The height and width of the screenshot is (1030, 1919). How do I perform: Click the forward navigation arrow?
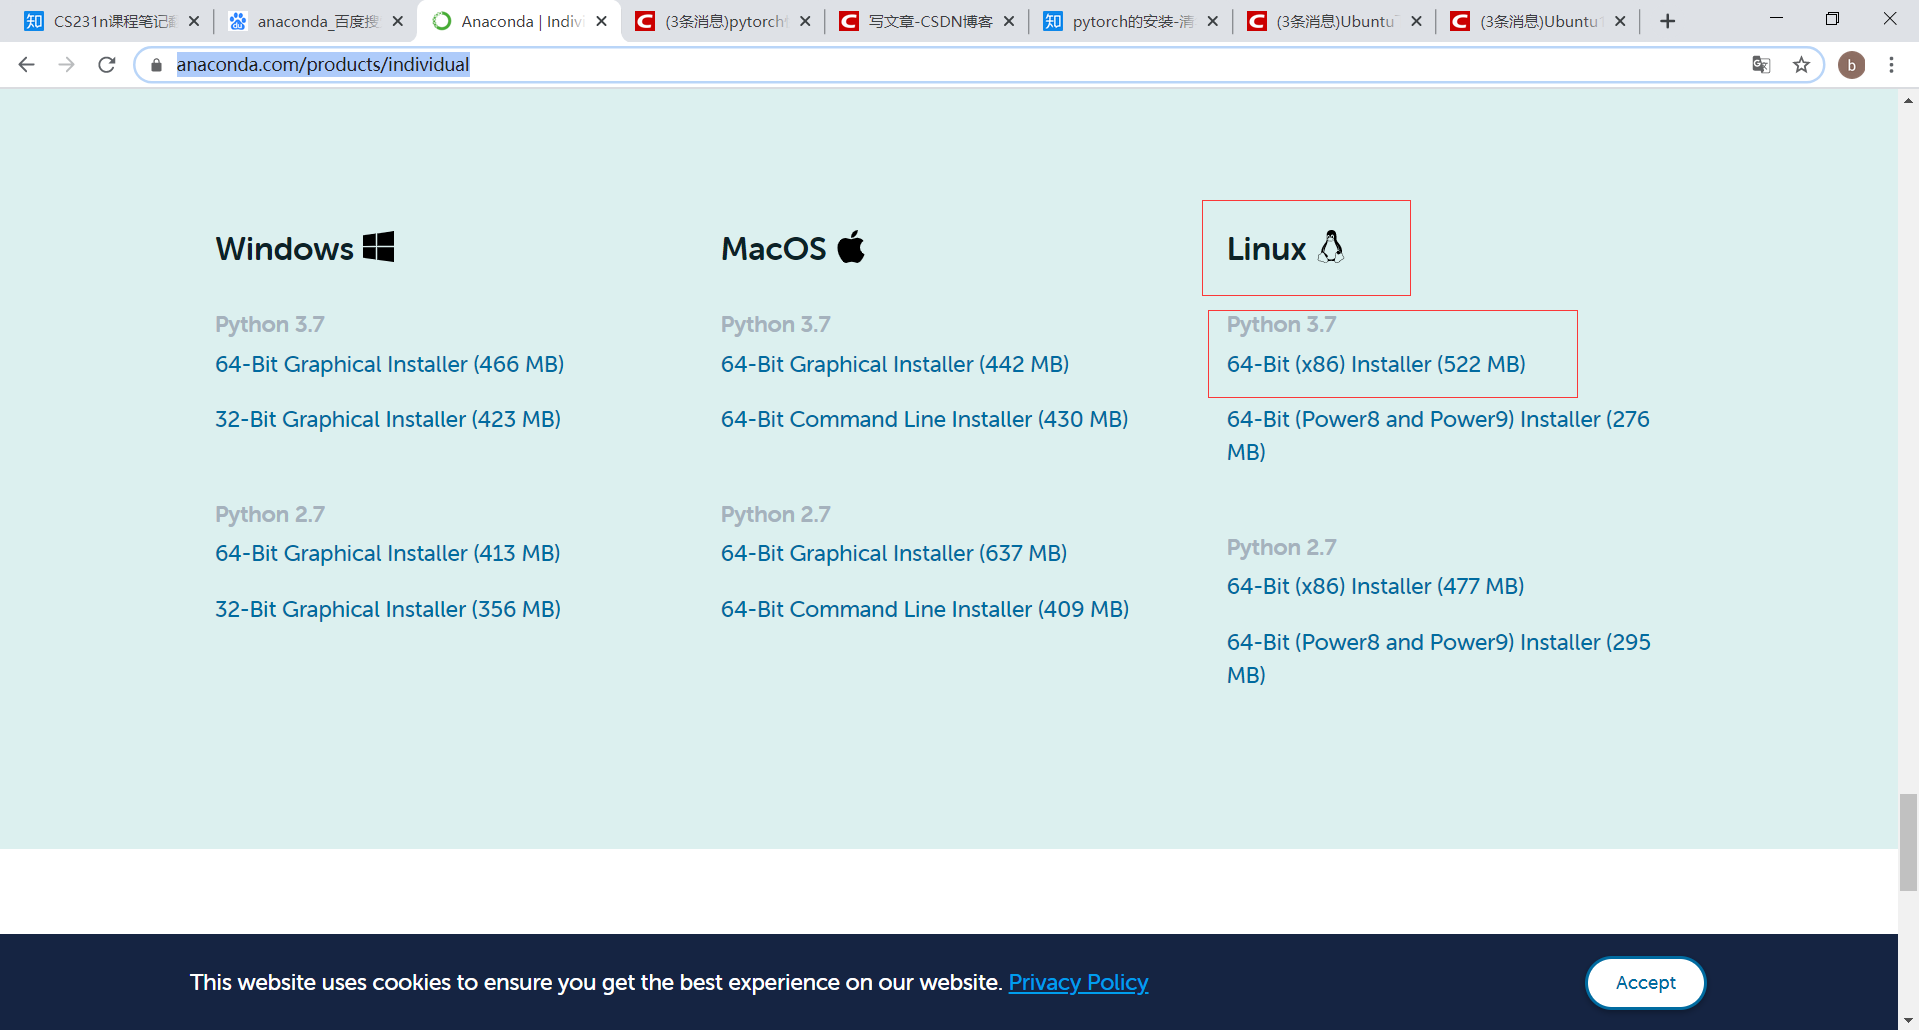coord(67,64)
